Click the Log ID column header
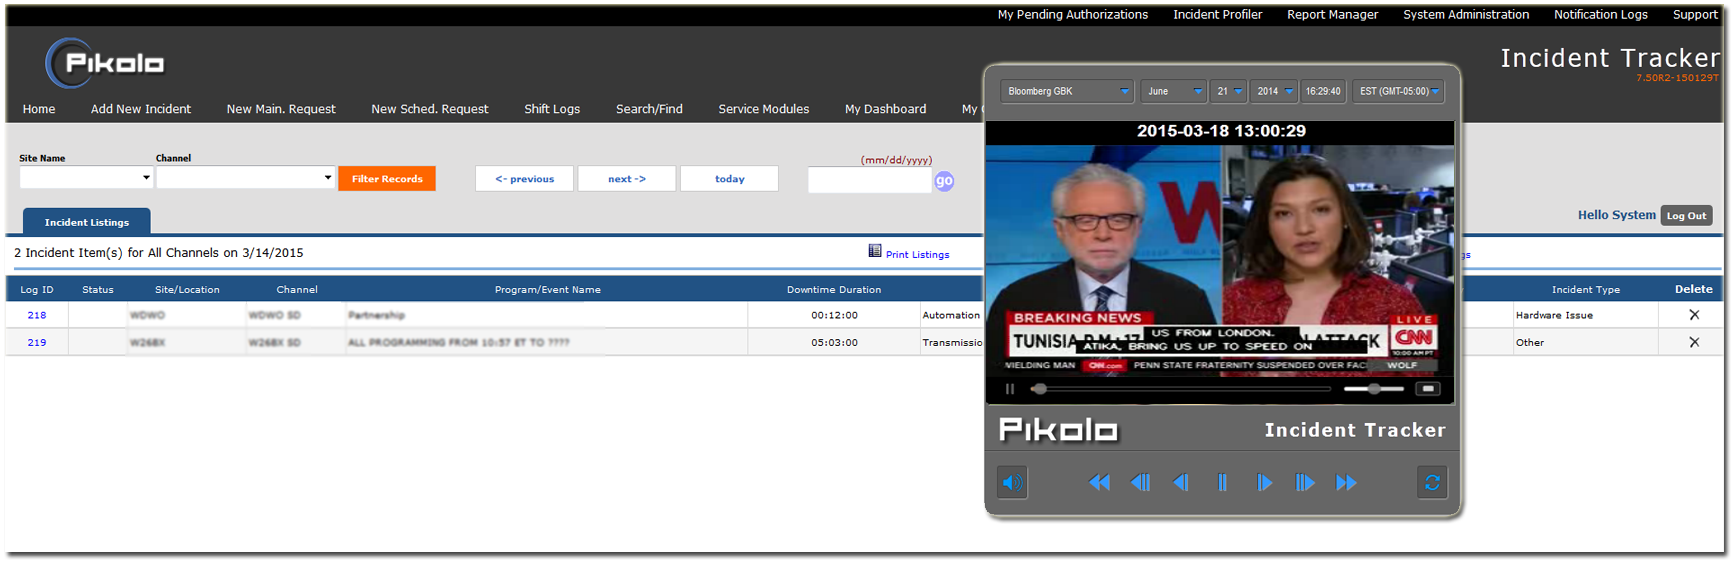 pyautogui.click(x=37, y=290)
